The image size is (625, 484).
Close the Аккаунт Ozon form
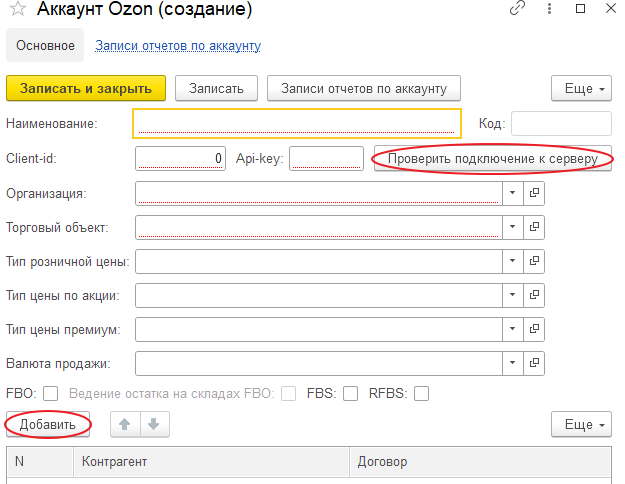(x=611, y=8)
